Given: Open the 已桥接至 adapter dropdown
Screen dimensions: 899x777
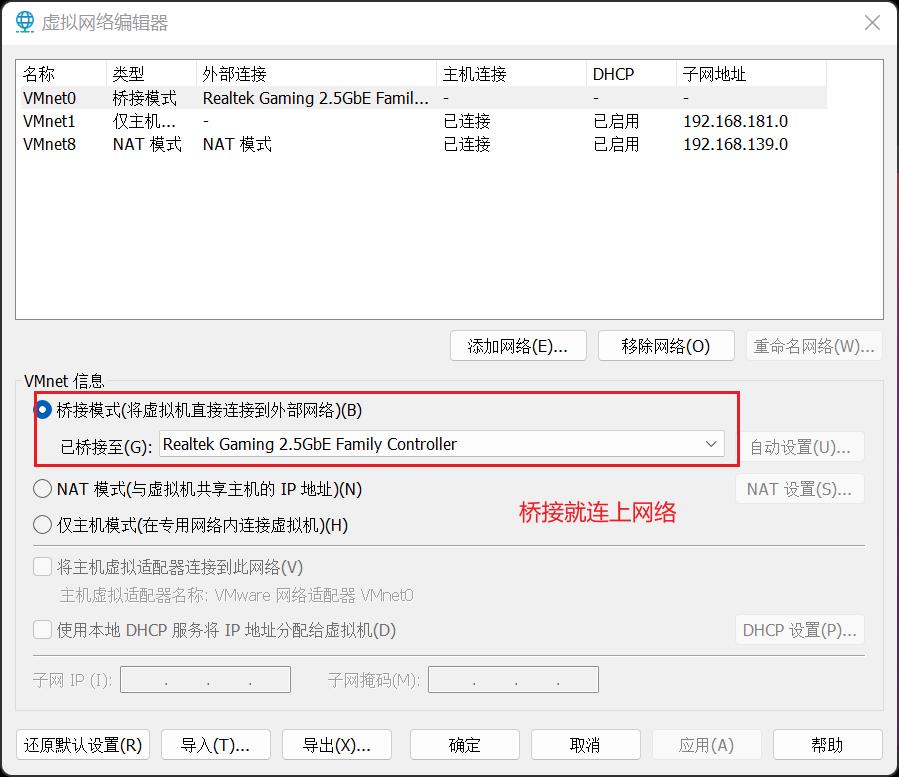Looking at the screenshot, I should point(441,444).
